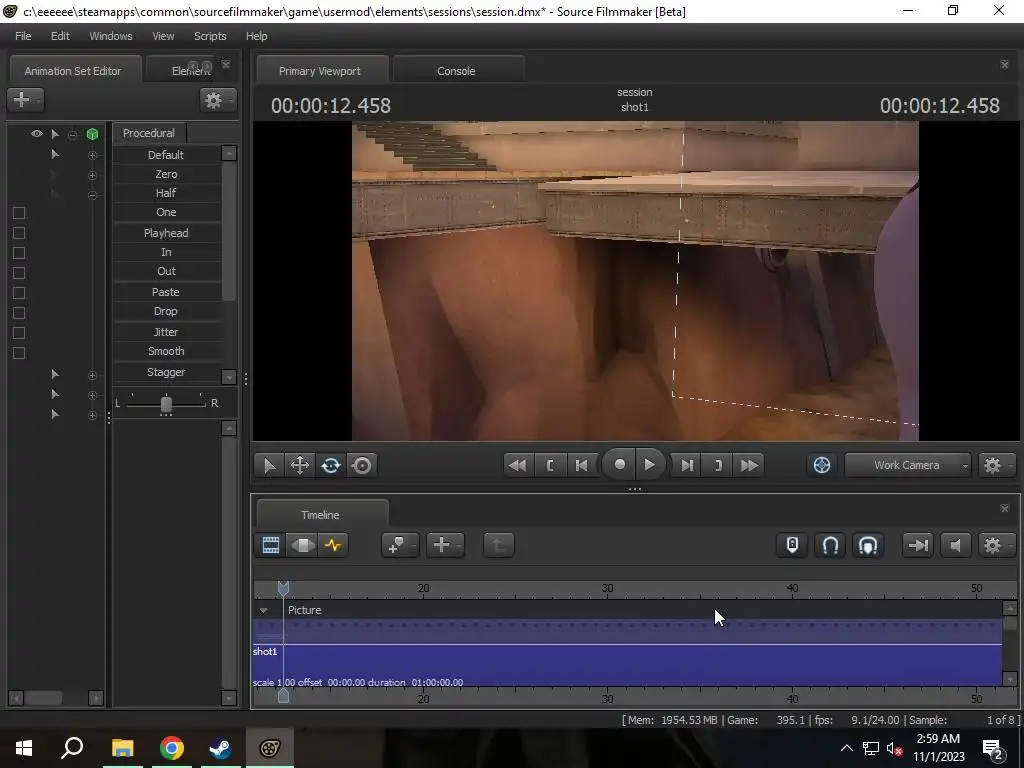Viewport: 1024px width, 768px height.
Task: Step back one frame
Action: point(581,465)
